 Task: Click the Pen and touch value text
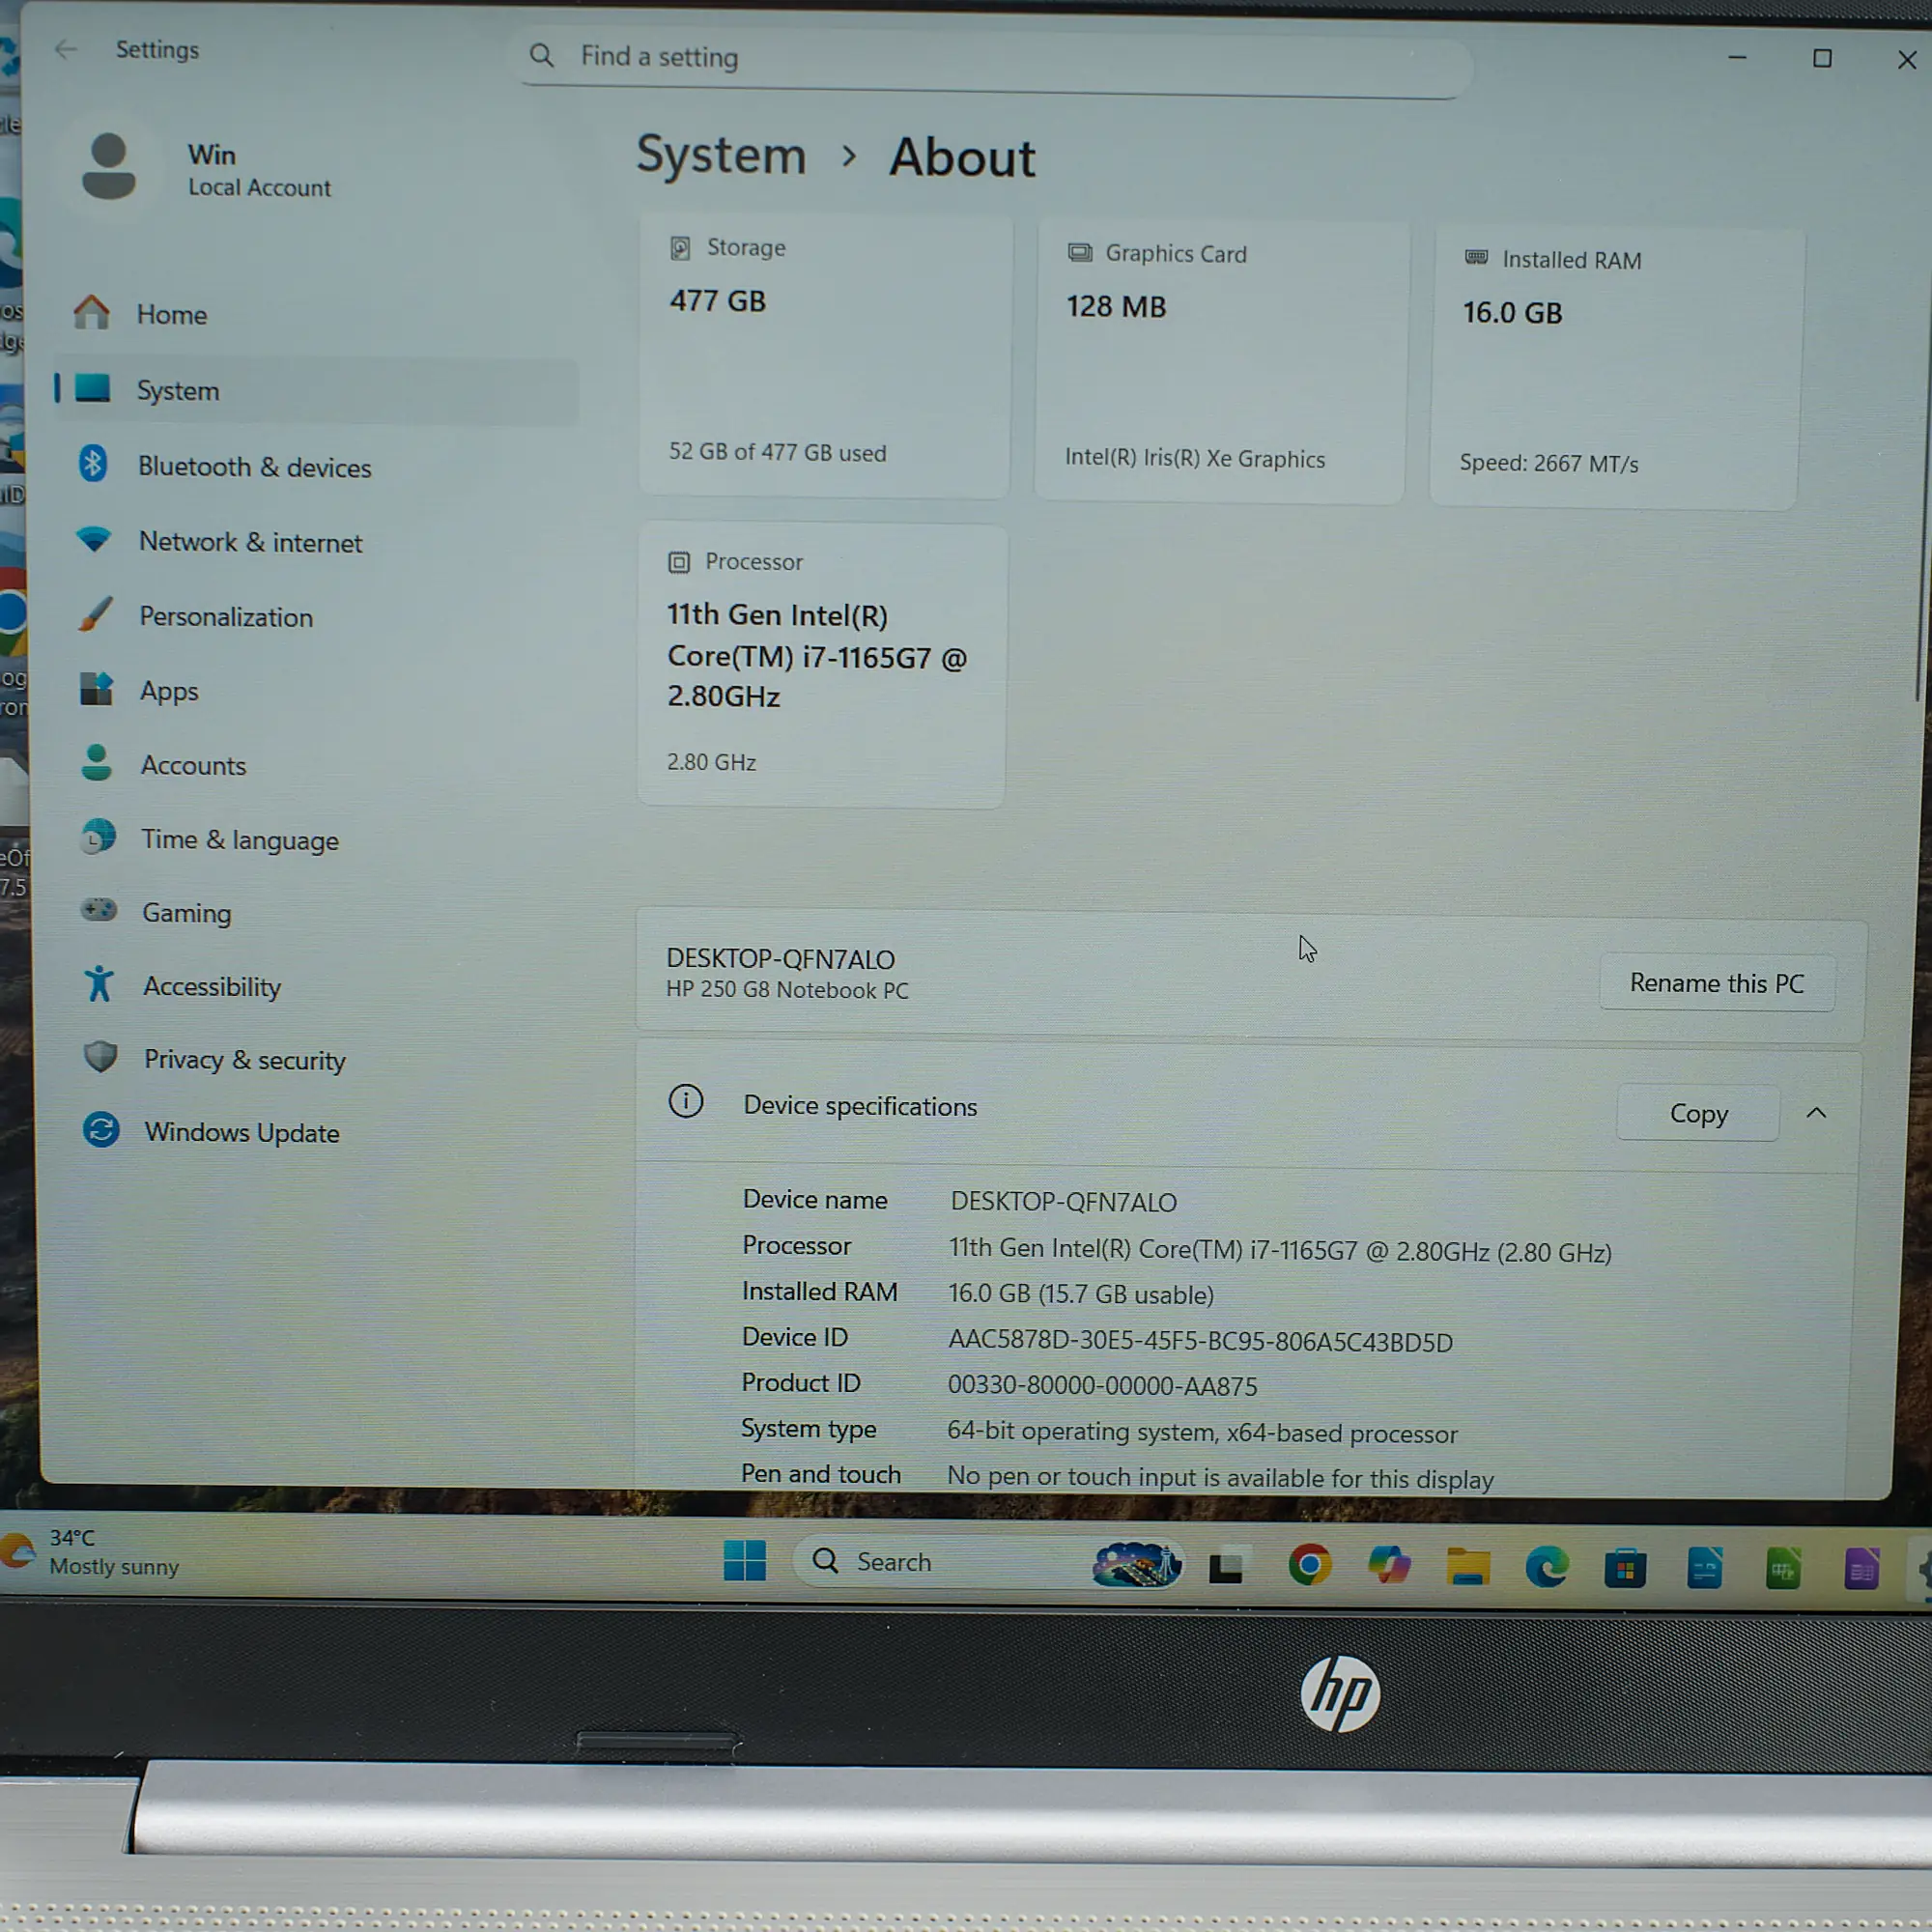[1220, 1477]
